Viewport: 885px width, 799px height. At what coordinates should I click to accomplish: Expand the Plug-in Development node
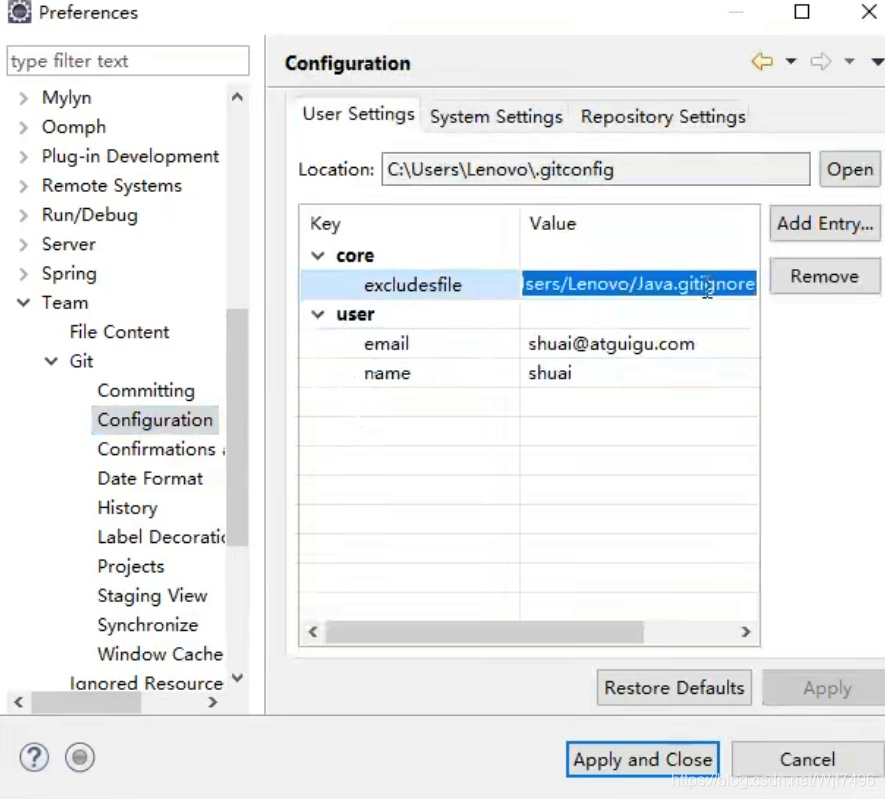tap(23, 156)
